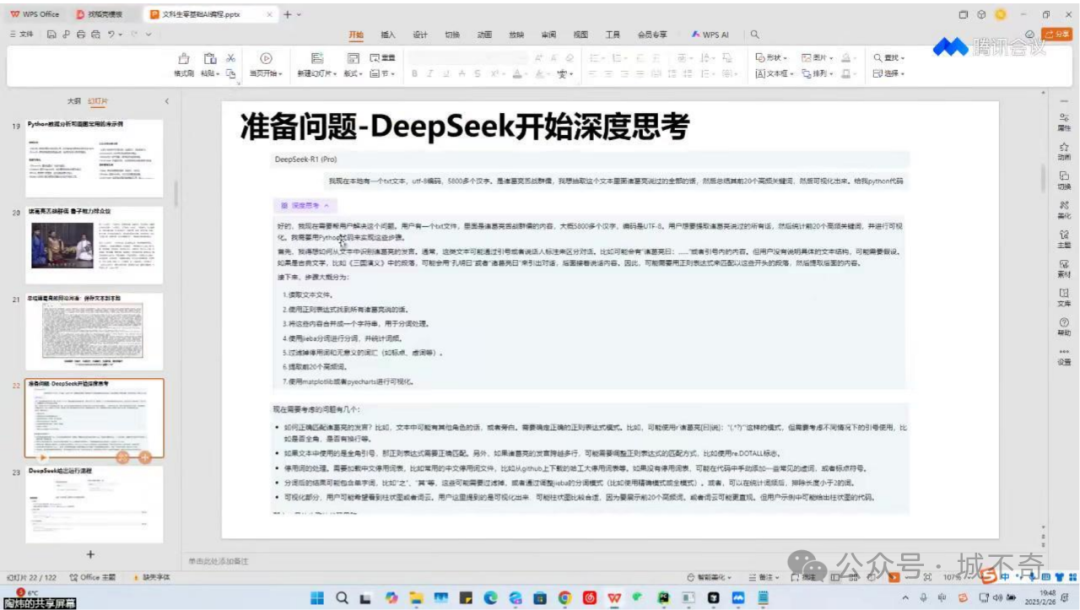Open the File (文件) menu
Screen dimensions: 1080x610
21,34
